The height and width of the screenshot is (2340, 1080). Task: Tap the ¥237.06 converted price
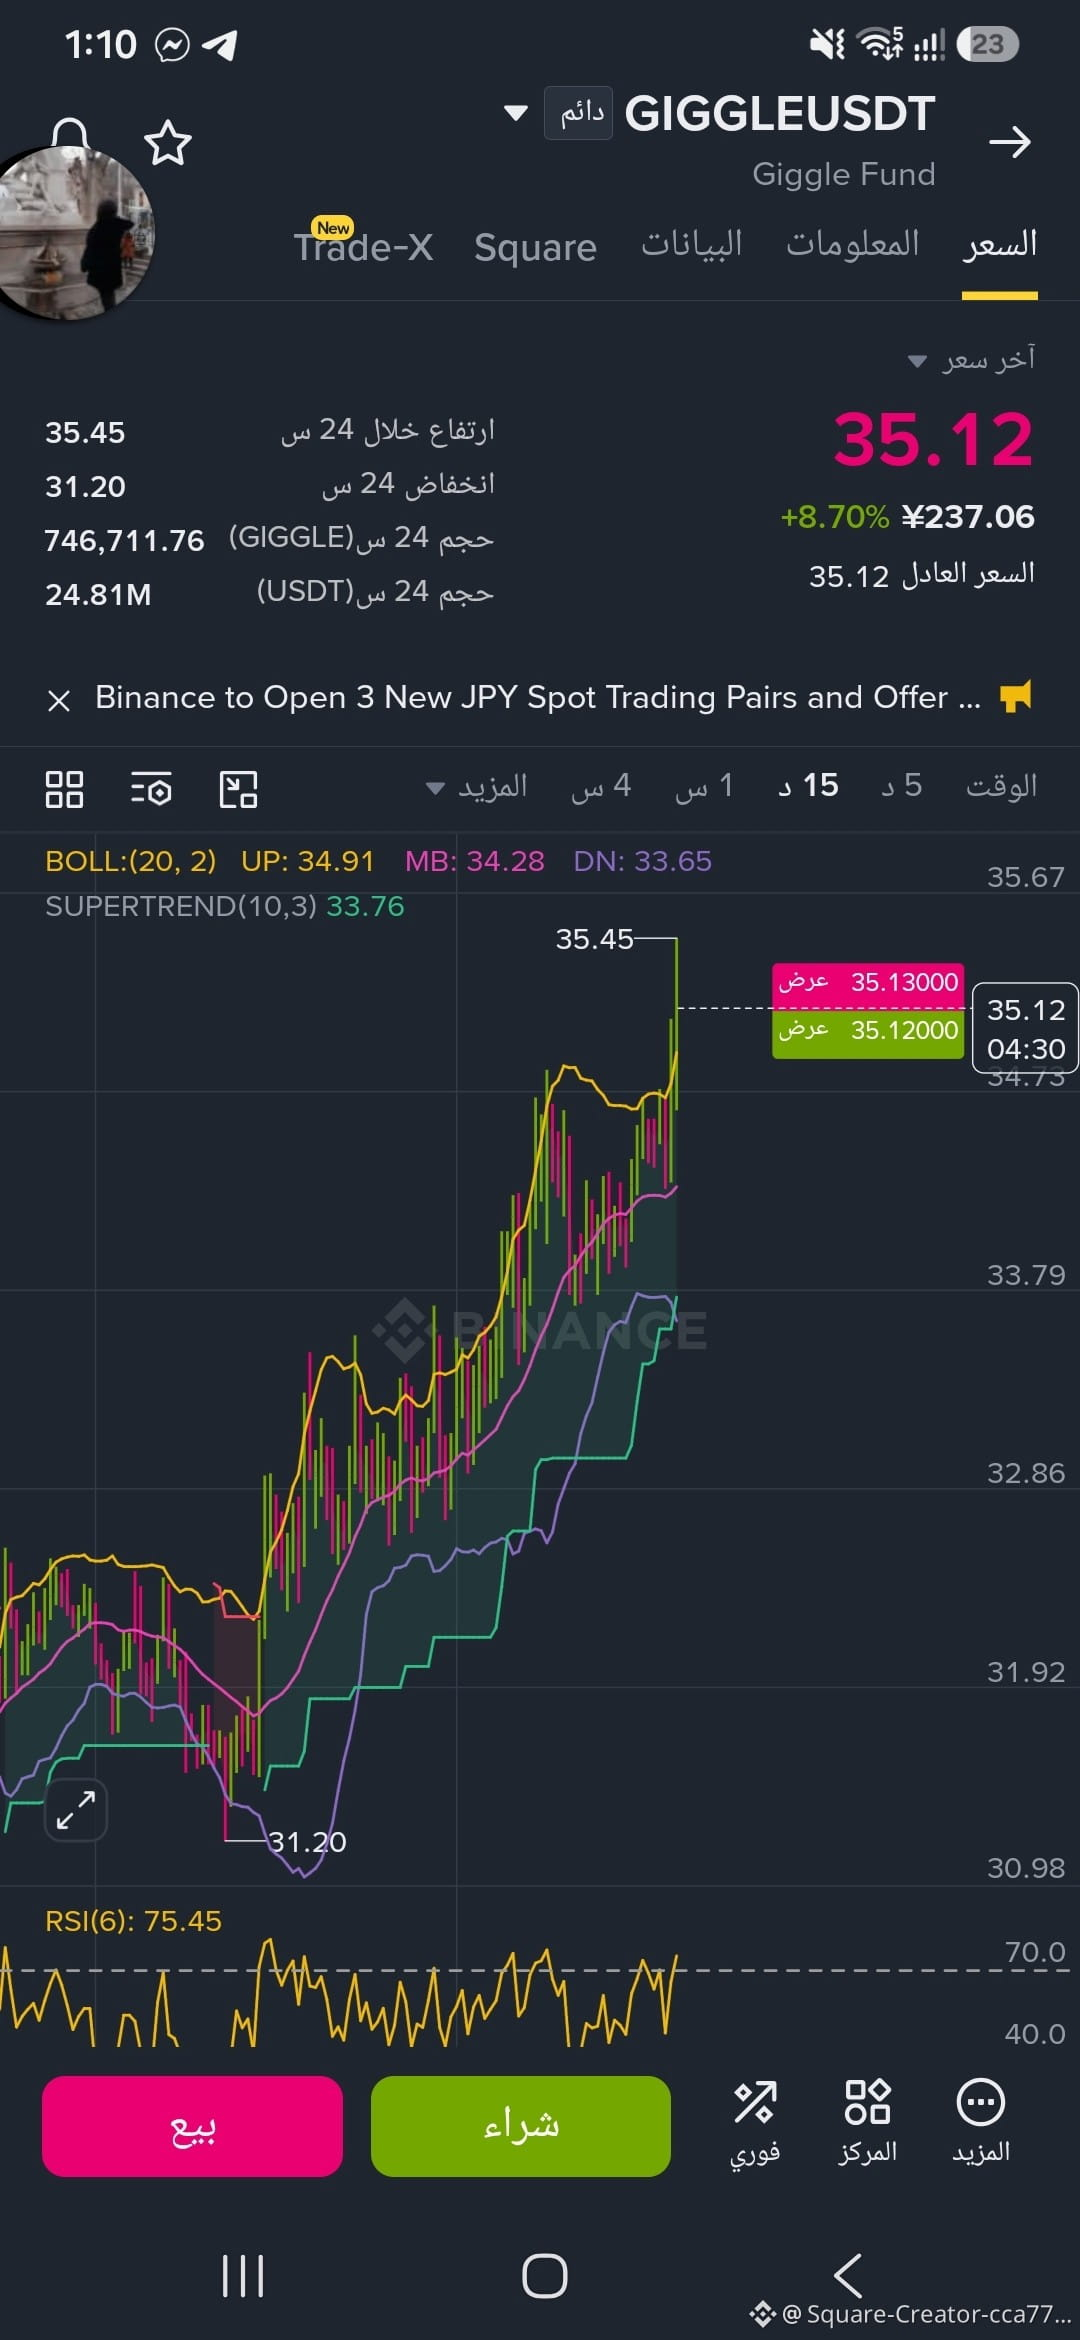[968, 517]
